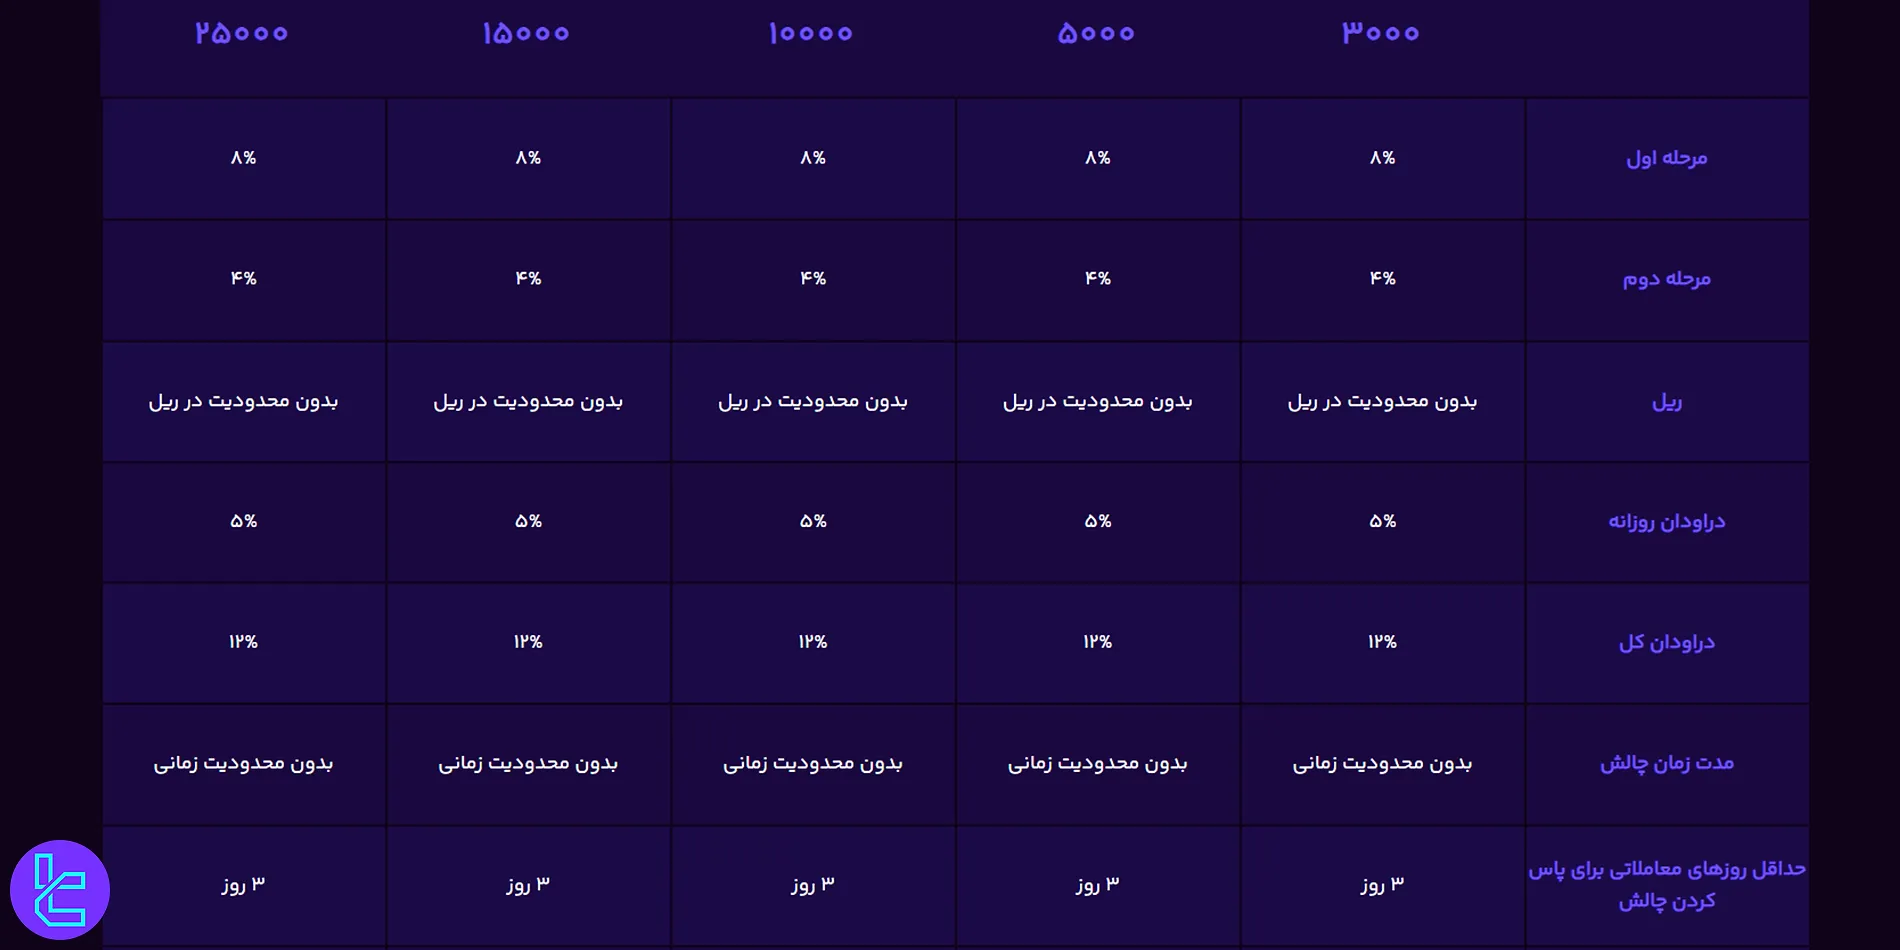
Task: Select the 15000 account column header
Action: point(526,34)
